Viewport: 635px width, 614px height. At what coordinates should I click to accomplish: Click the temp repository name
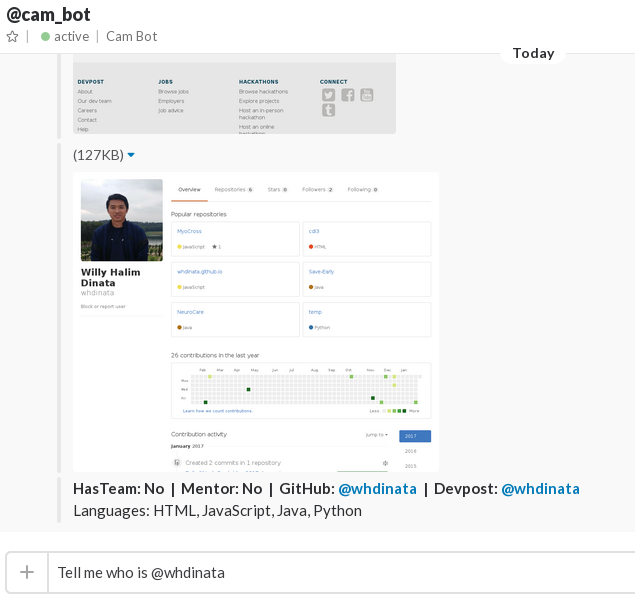315,312
